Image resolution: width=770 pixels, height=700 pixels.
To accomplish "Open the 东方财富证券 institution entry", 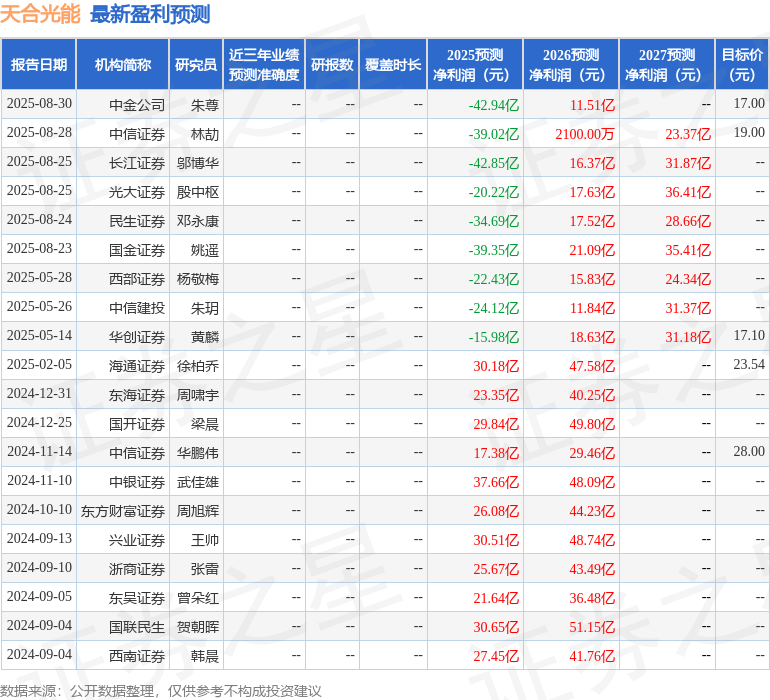I will click(x=123, y=511).
